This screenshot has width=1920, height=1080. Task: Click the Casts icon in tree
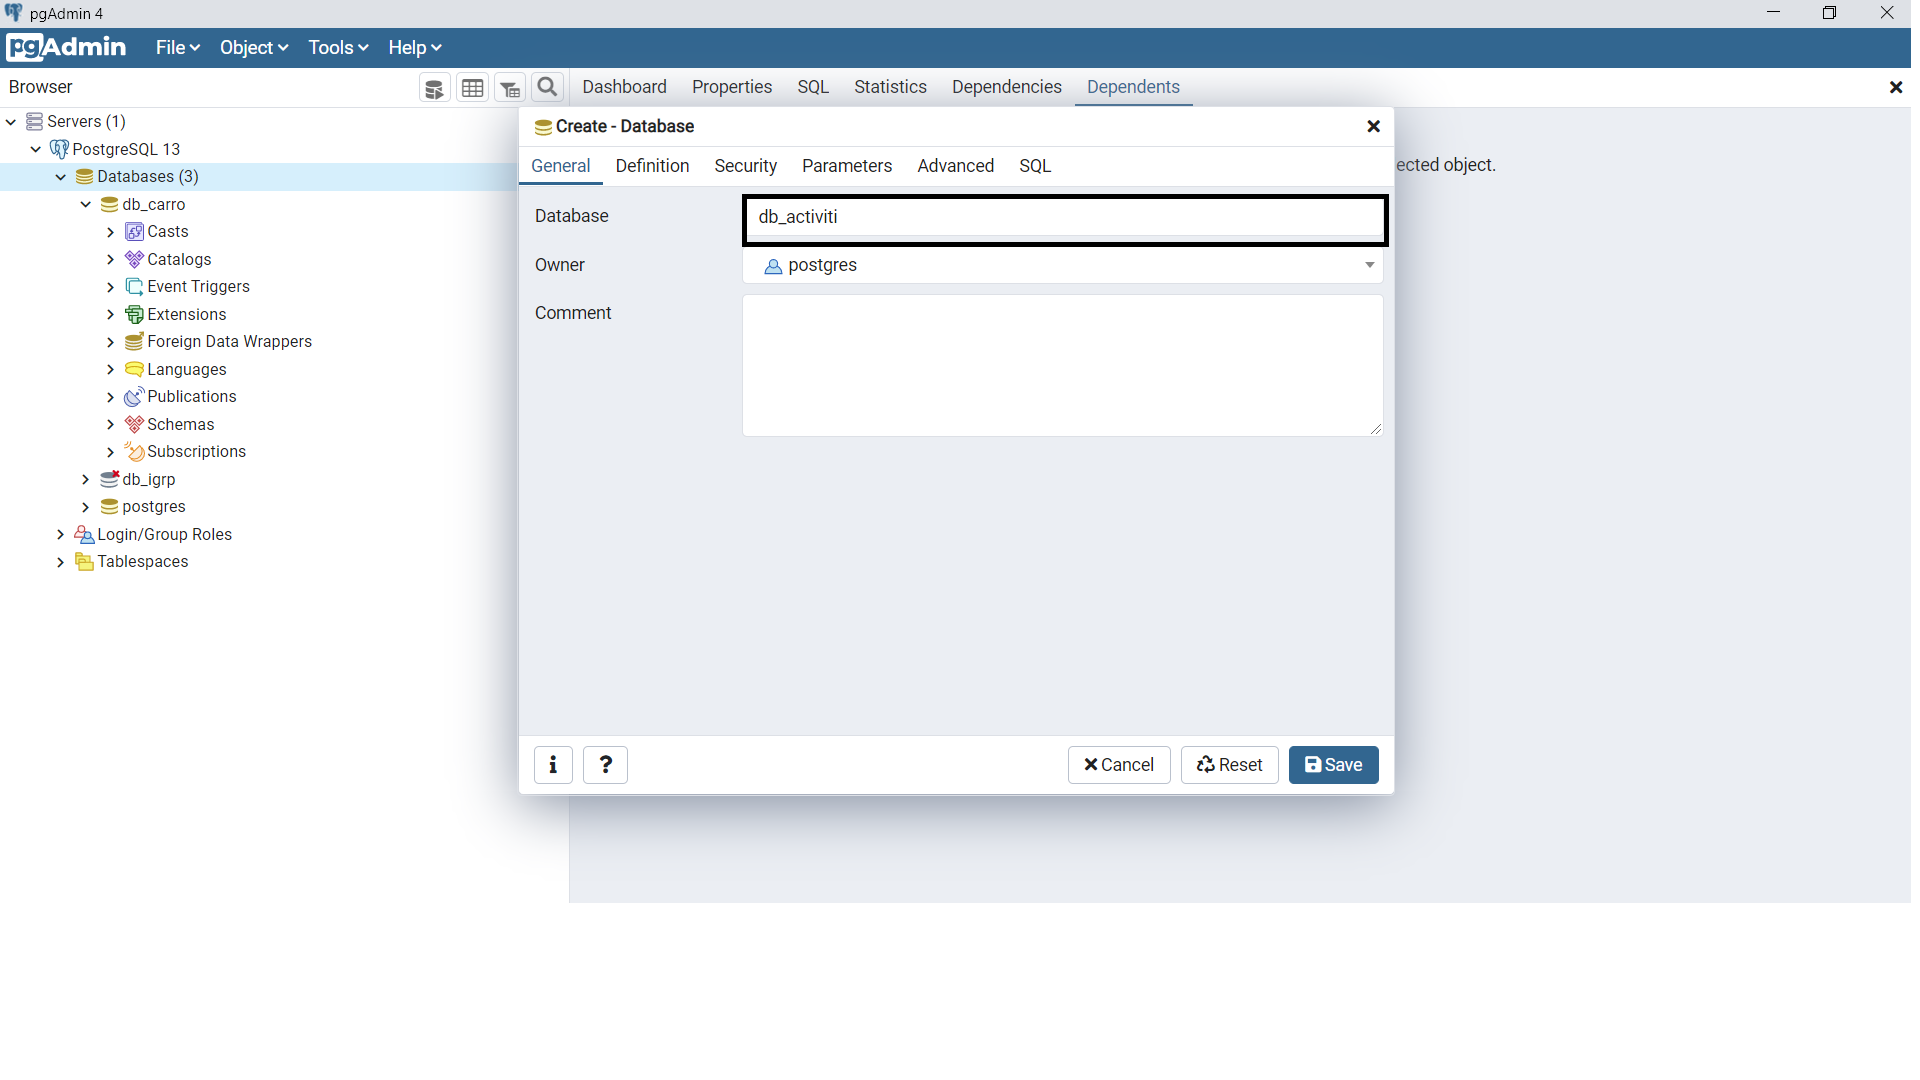(135, 232)
